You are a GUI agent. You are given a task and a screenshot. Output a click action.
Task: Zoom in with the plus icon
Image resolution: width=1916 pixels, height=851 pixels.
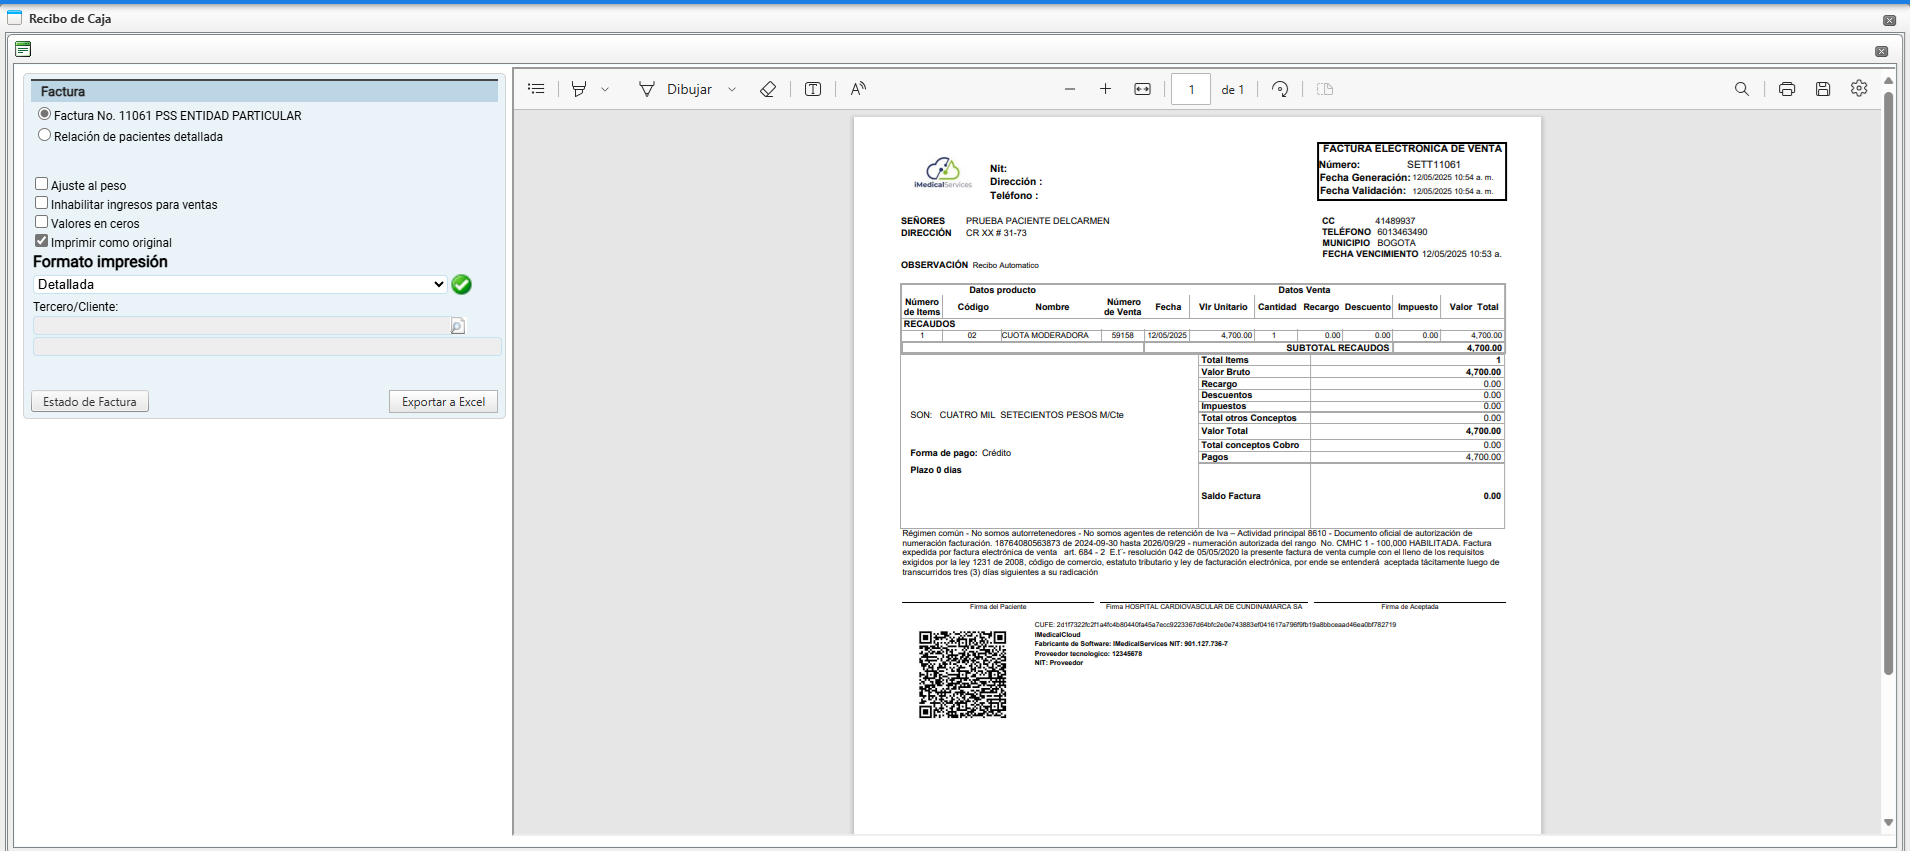(x=1105, y=89)
